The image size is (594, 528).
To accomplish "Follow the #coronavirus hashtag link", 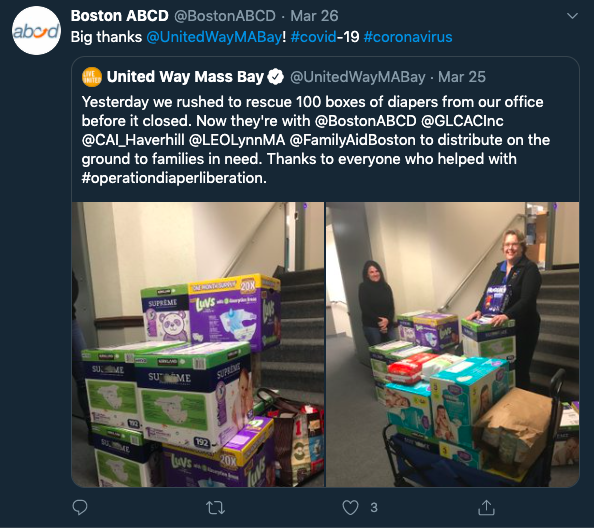I will click(x=408, y=37).
